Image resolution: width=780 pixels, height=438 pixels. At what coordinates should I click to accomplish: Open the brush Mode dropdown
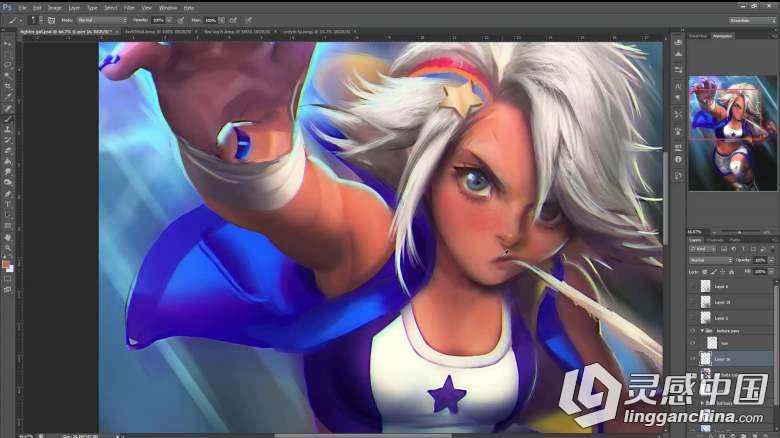coord(101,20)
